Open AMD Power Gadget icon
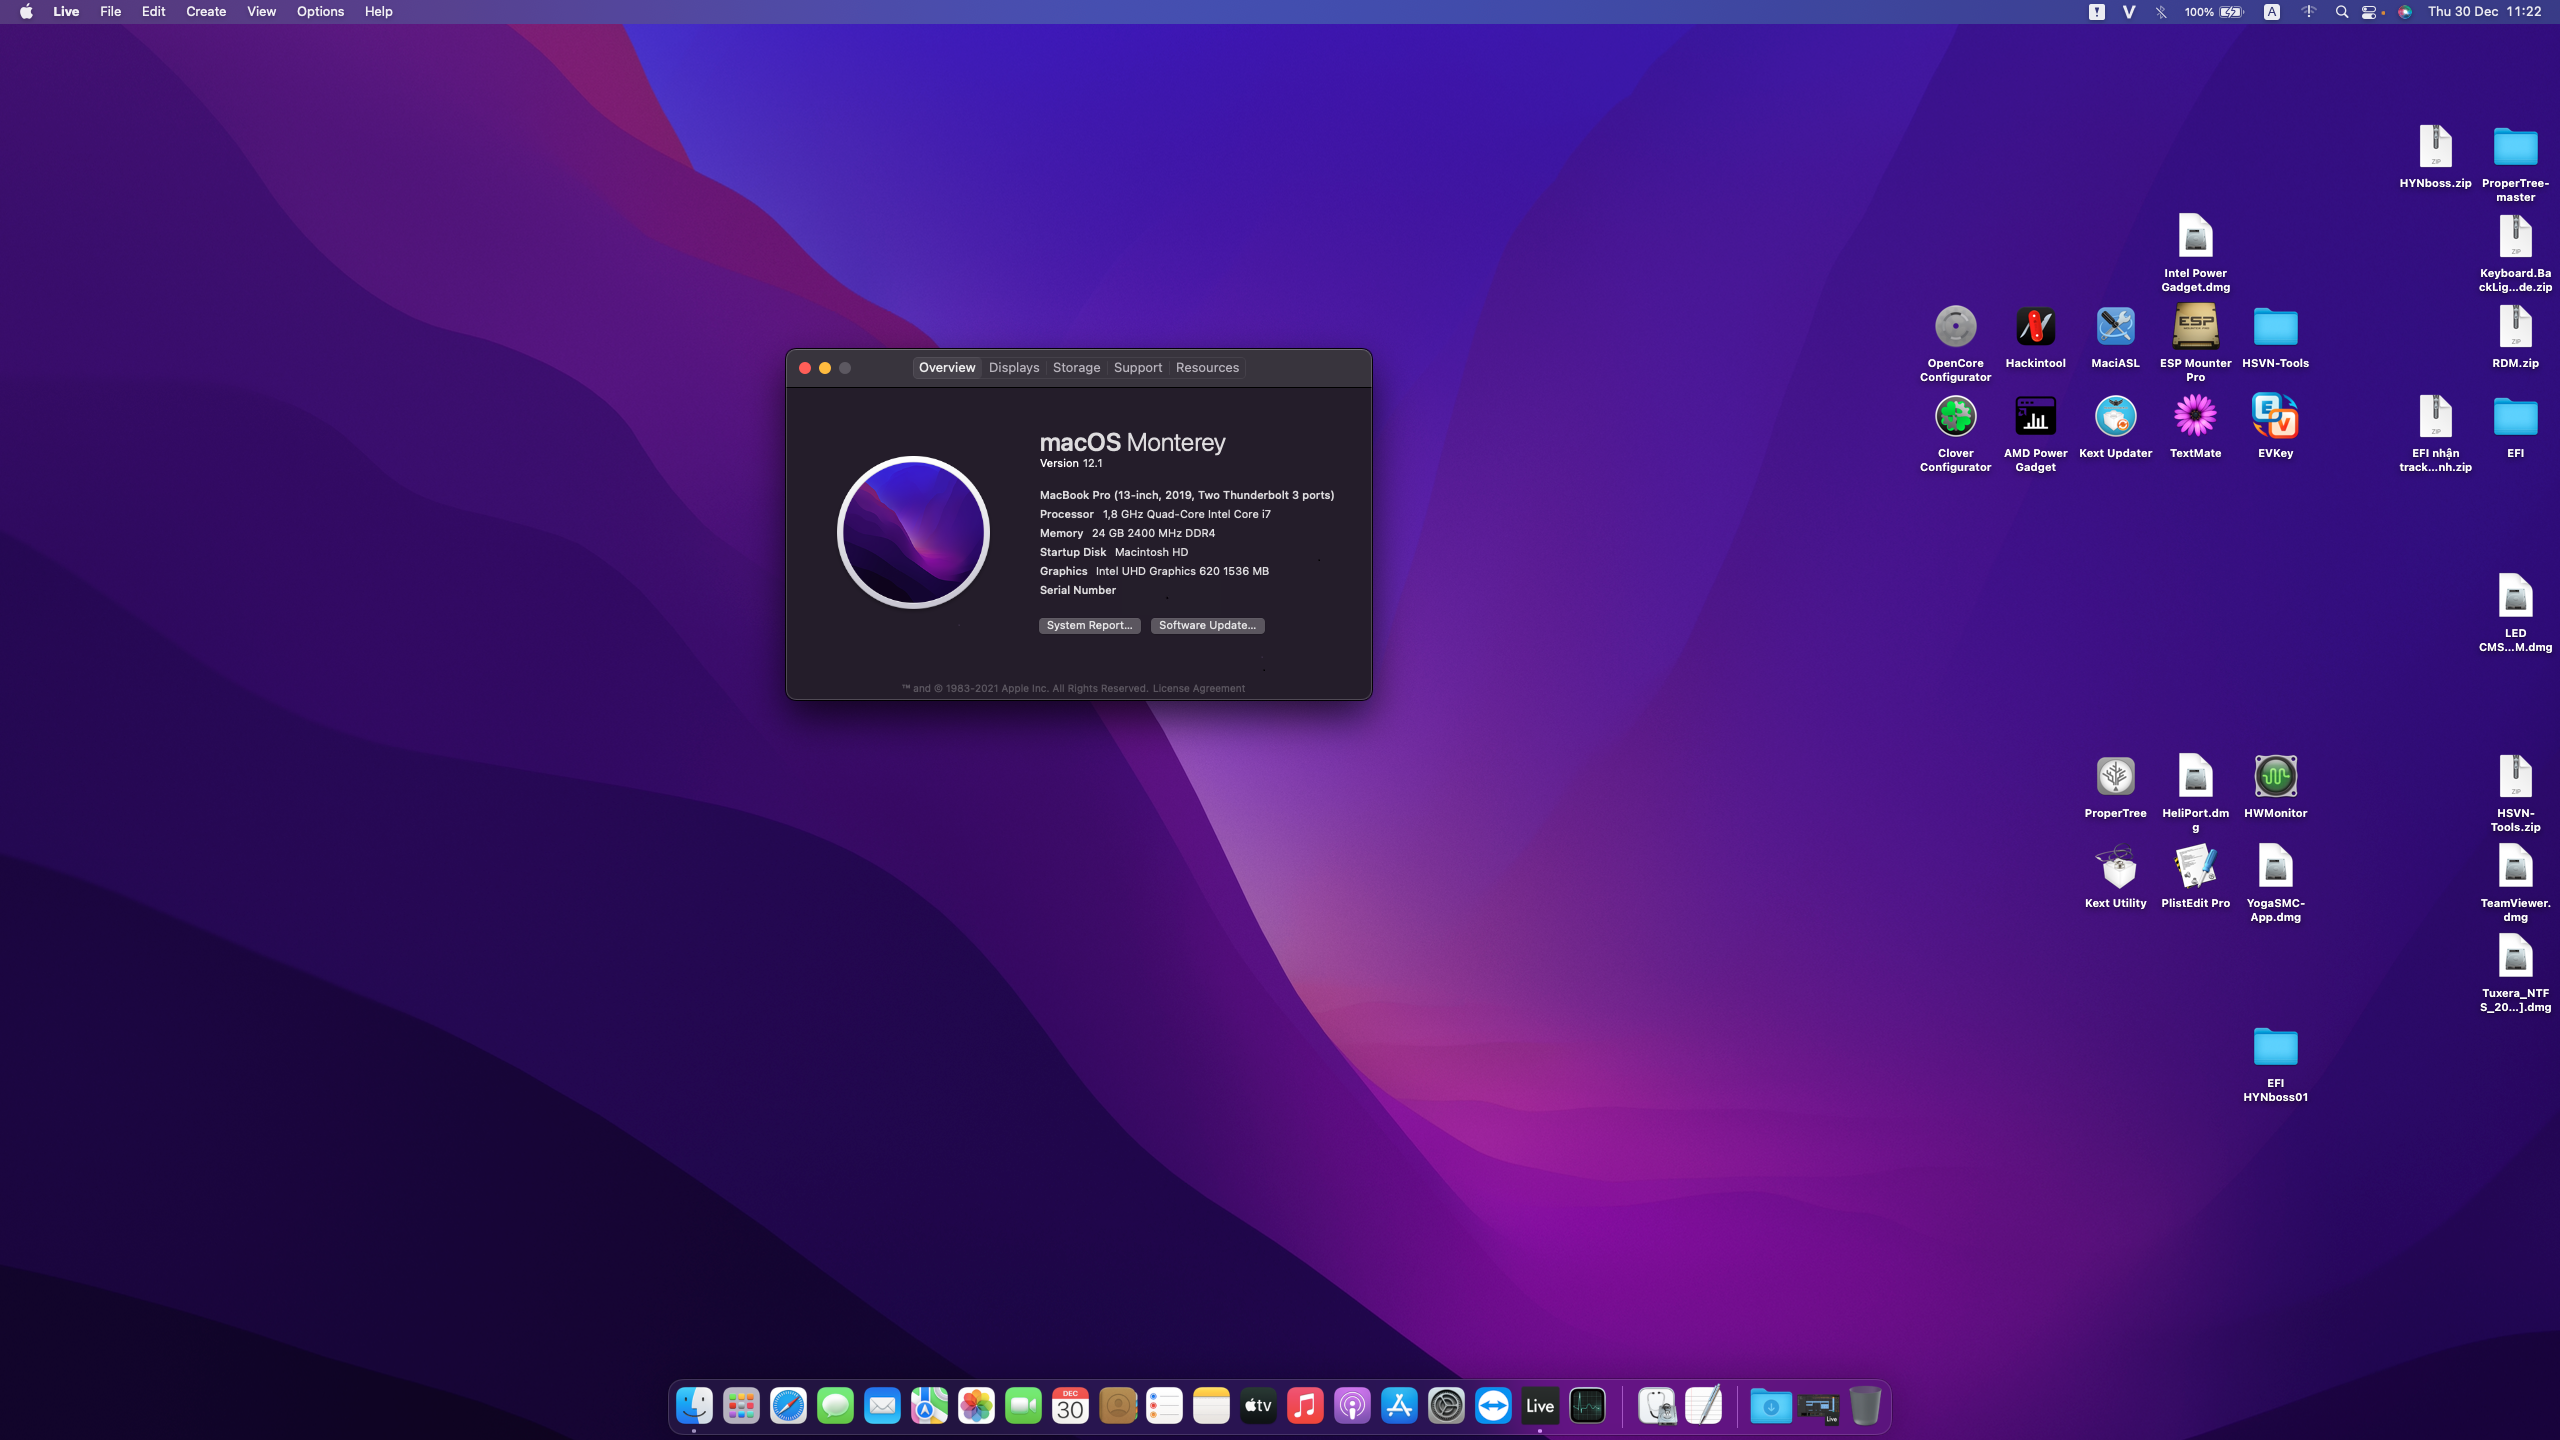The image size is (2560, 1440). click(x=2035, y=417)
